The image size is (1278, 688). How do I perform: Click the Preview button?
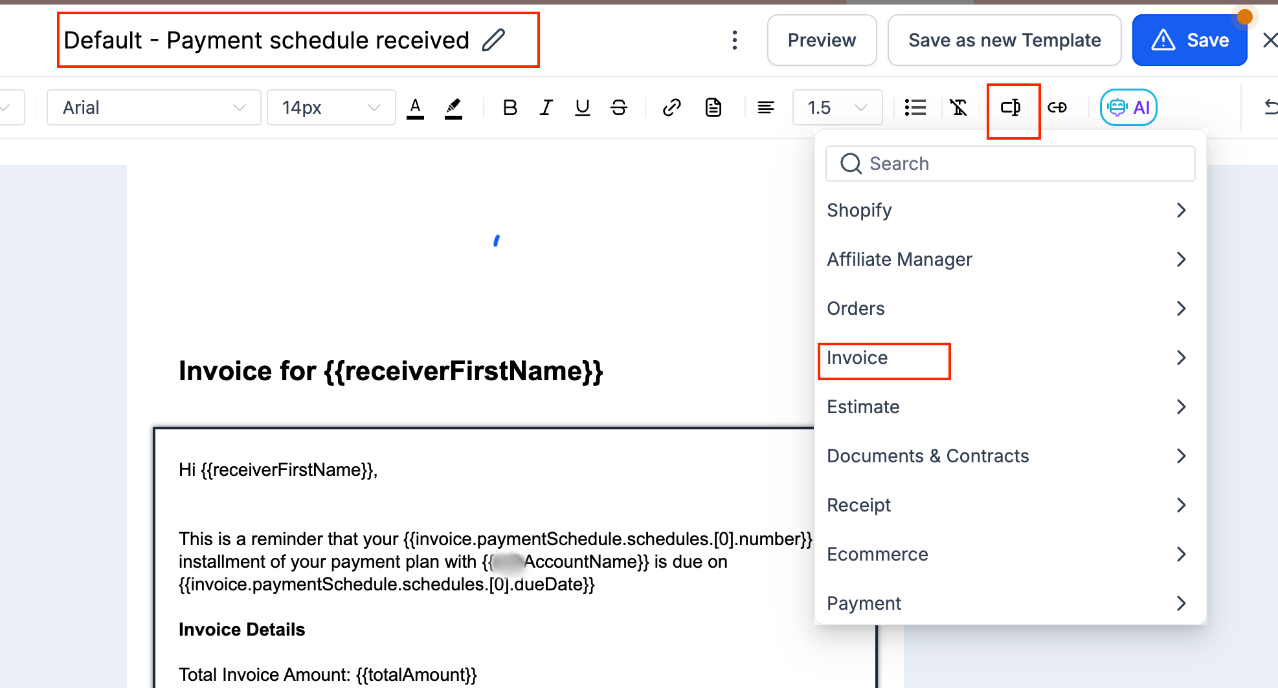tap(822, 40)
